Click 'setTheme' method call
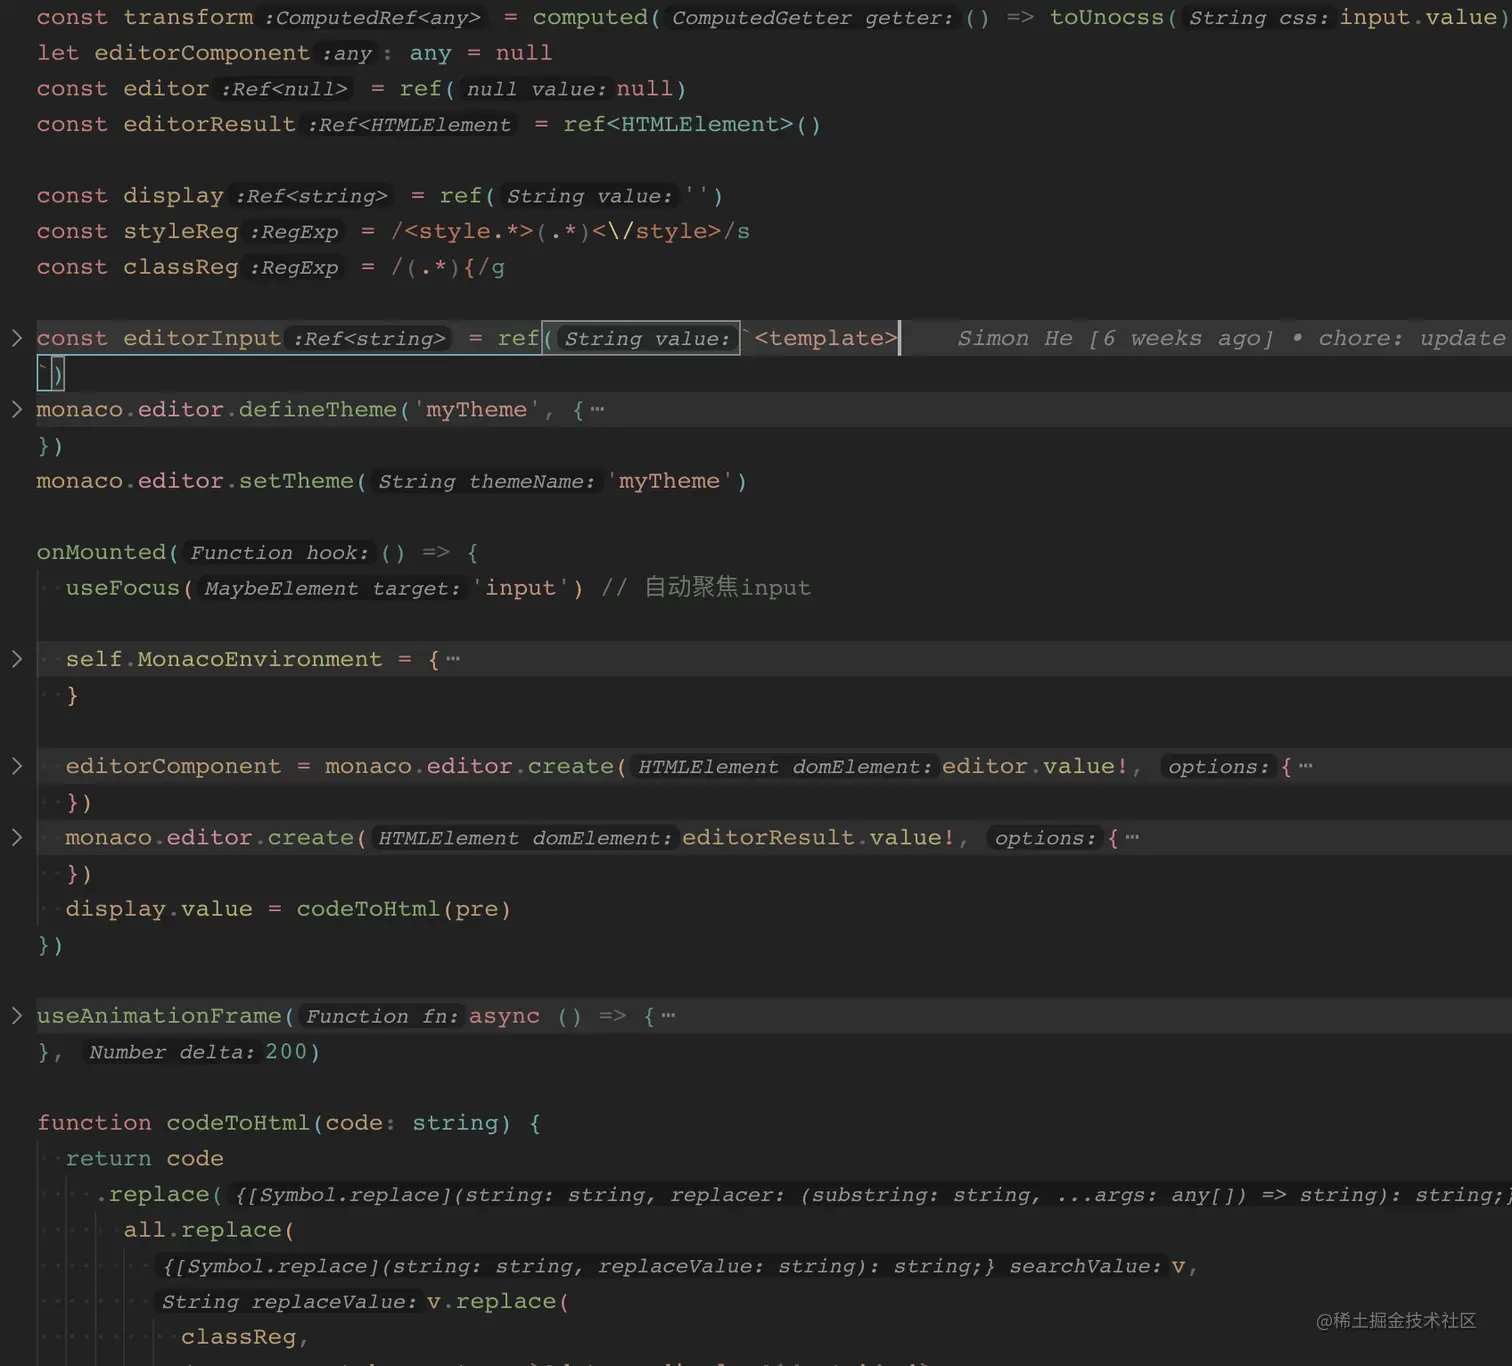The width and height of the screenshot is (1512, 1366). pyautogui.click(x=296, y=481)
